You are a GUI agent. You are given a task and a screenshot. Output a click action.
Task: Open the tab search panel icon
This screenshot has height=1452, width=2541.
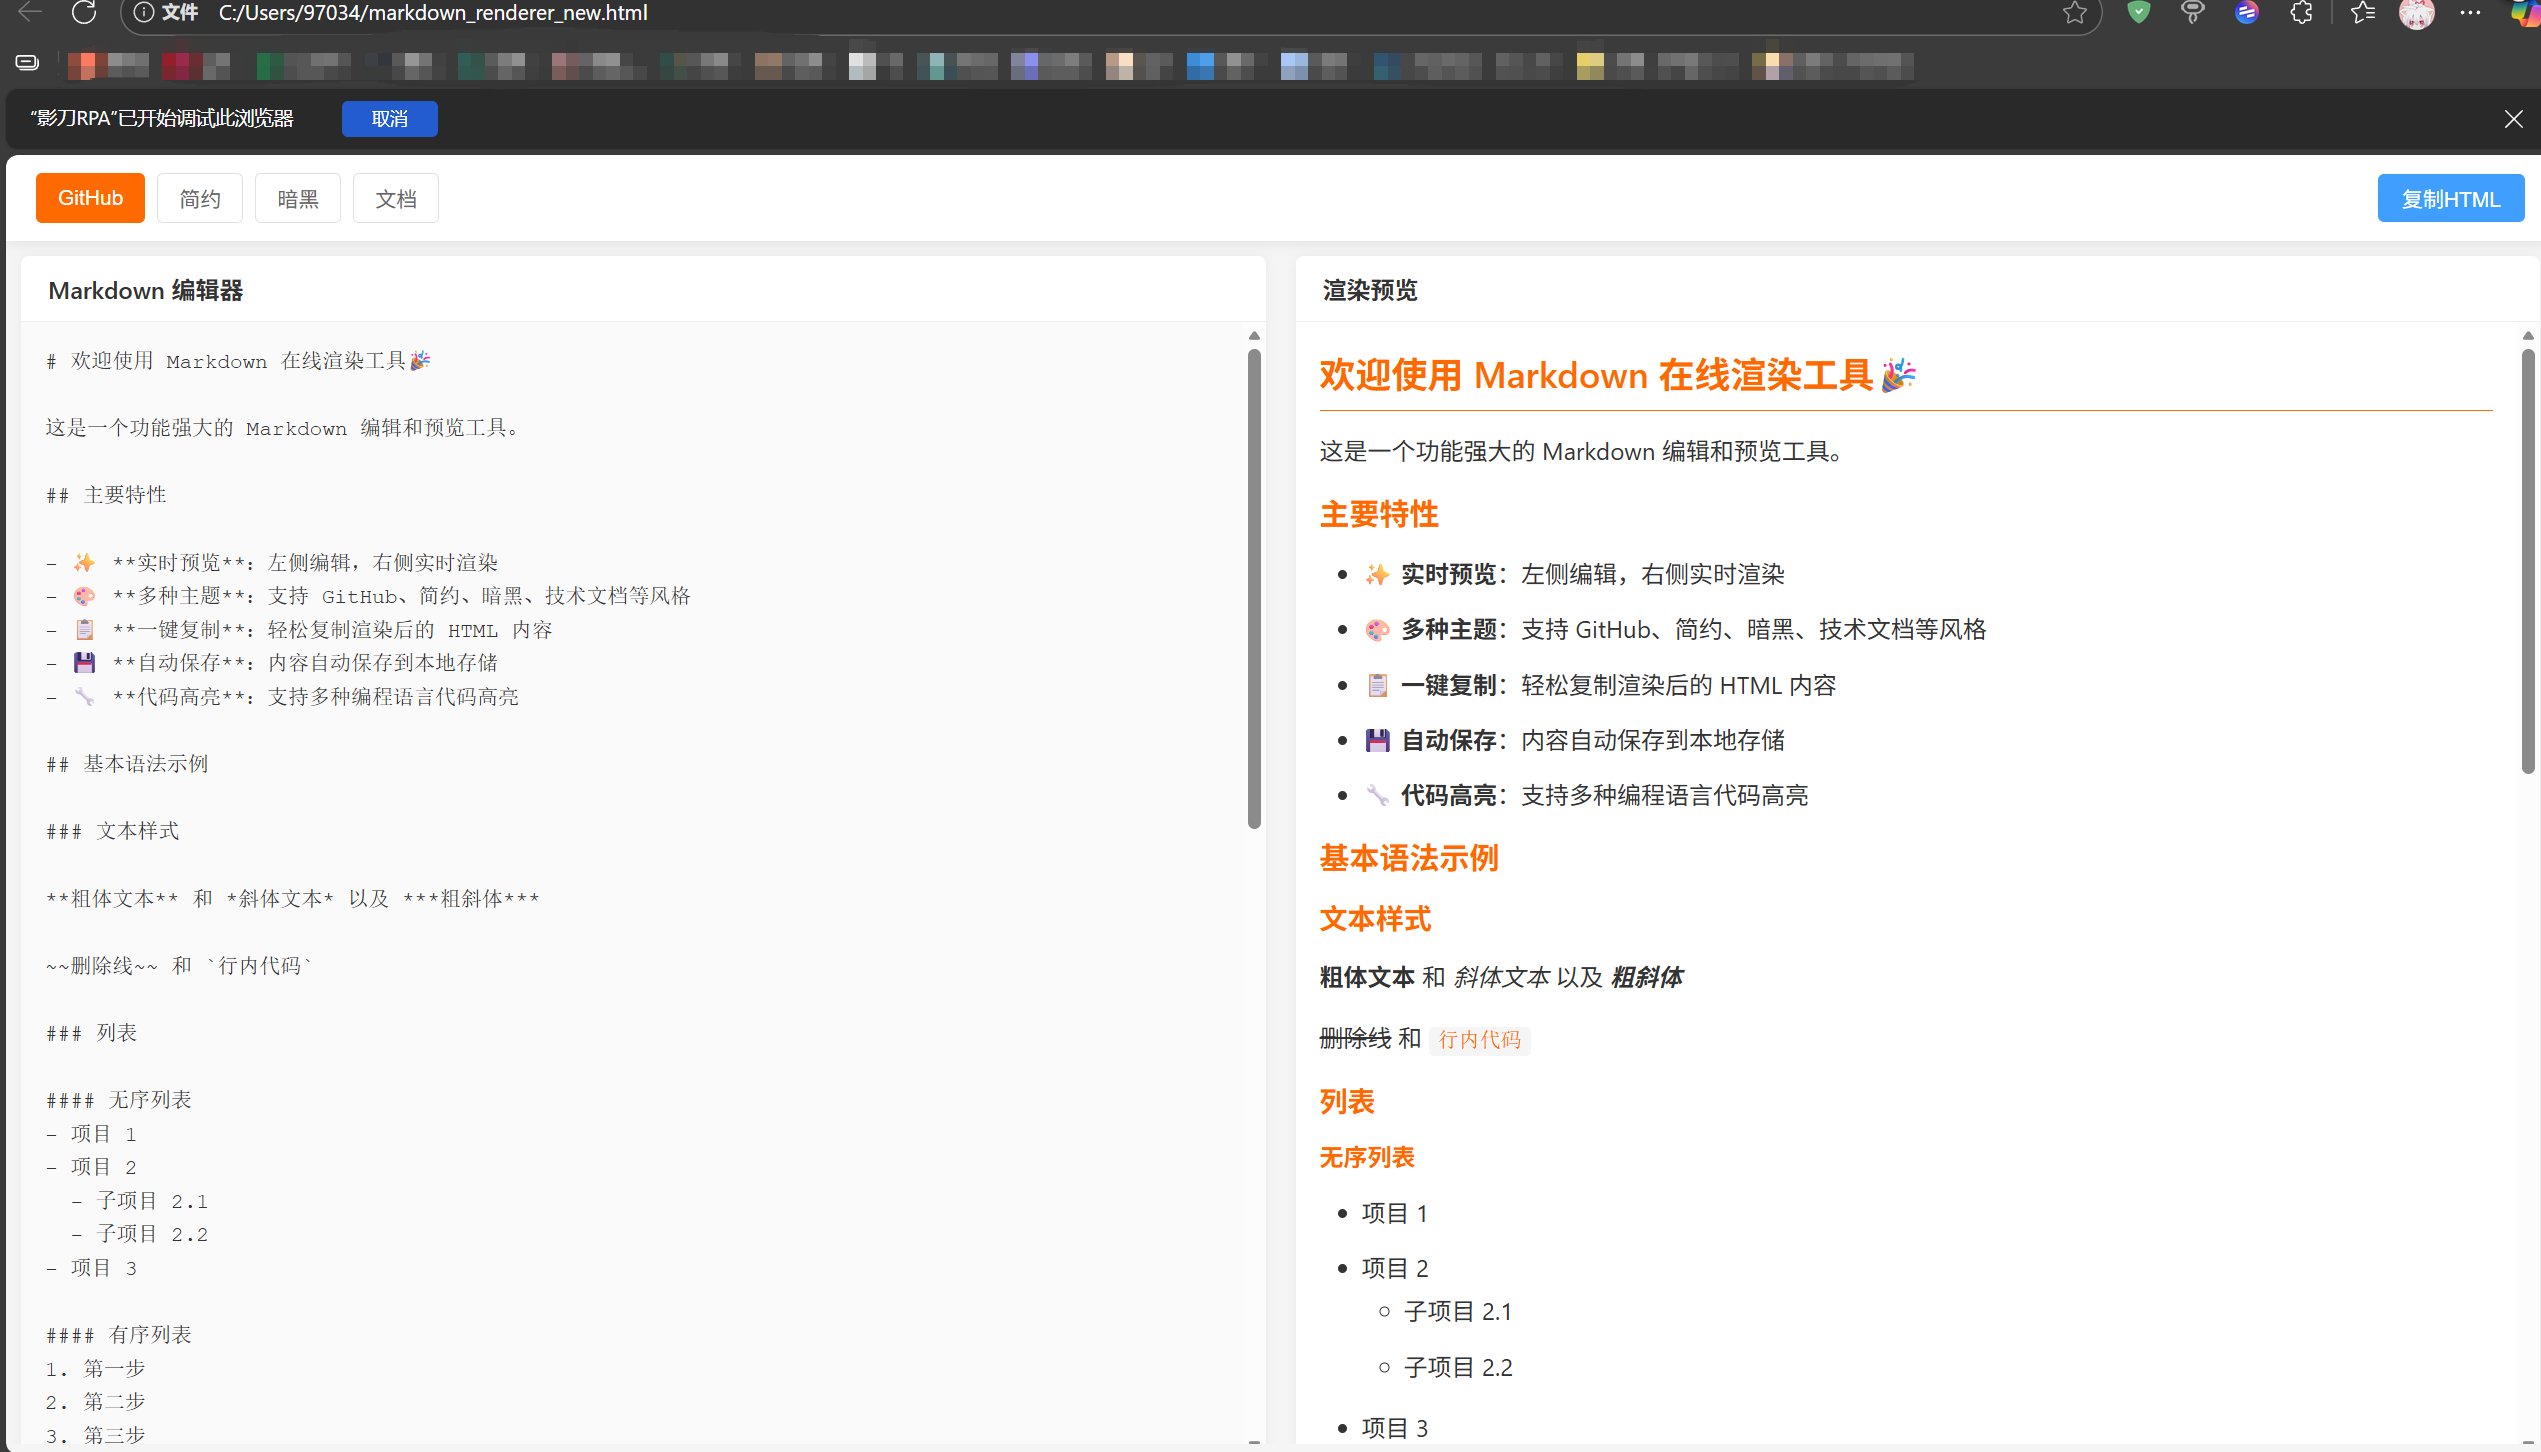click(27, 61)
